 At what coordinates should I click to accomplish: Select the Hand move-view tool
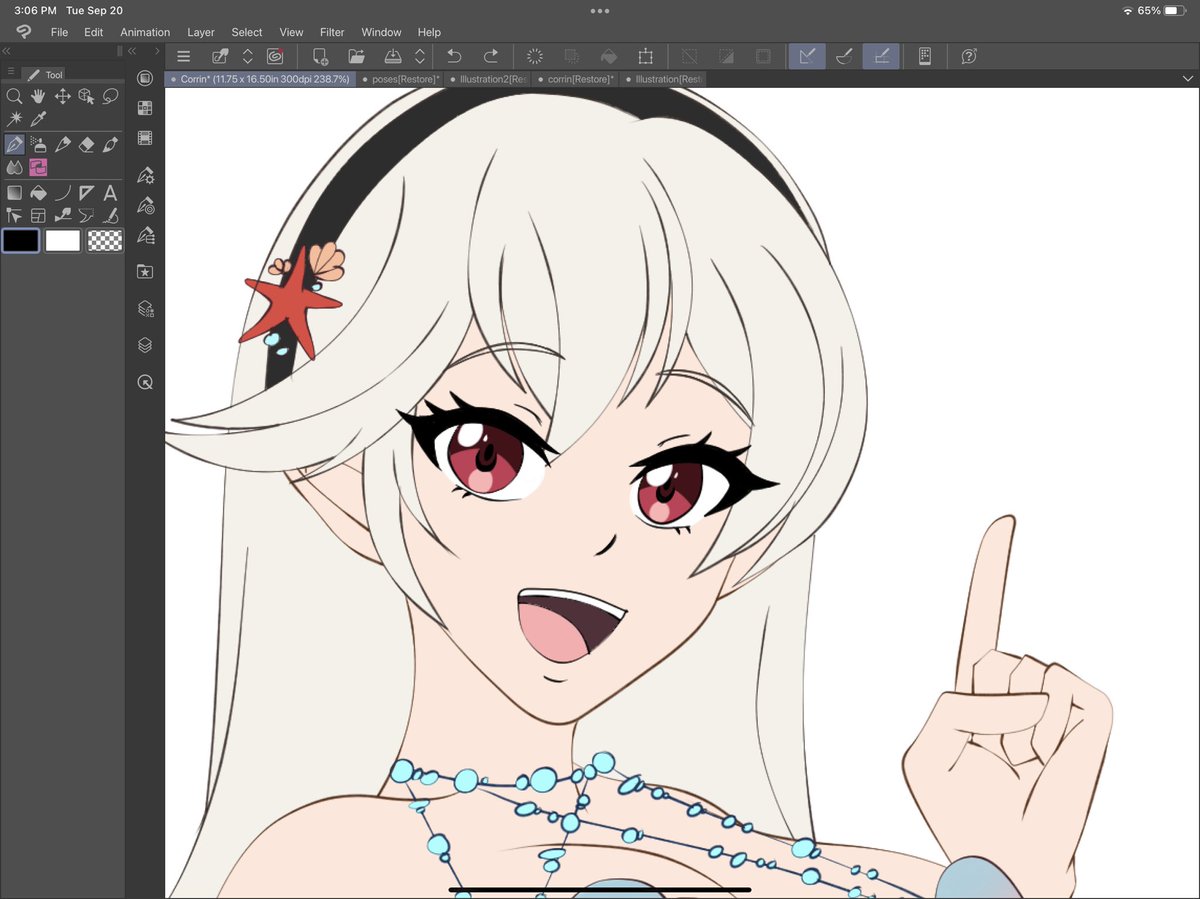click(x=38, y=96)
